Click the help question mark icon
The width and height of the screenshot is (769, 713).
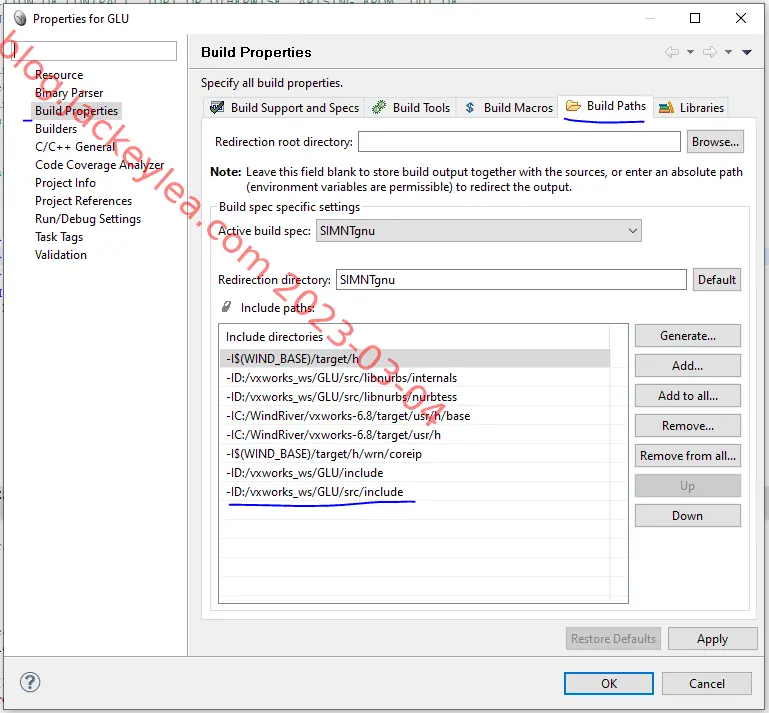[x=30, y=682]
